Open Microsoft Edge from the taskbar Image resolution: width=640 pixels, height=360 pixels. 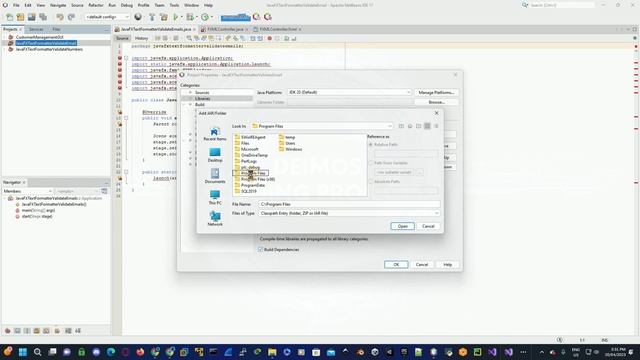pyautogui.click(x=111, y=352)
